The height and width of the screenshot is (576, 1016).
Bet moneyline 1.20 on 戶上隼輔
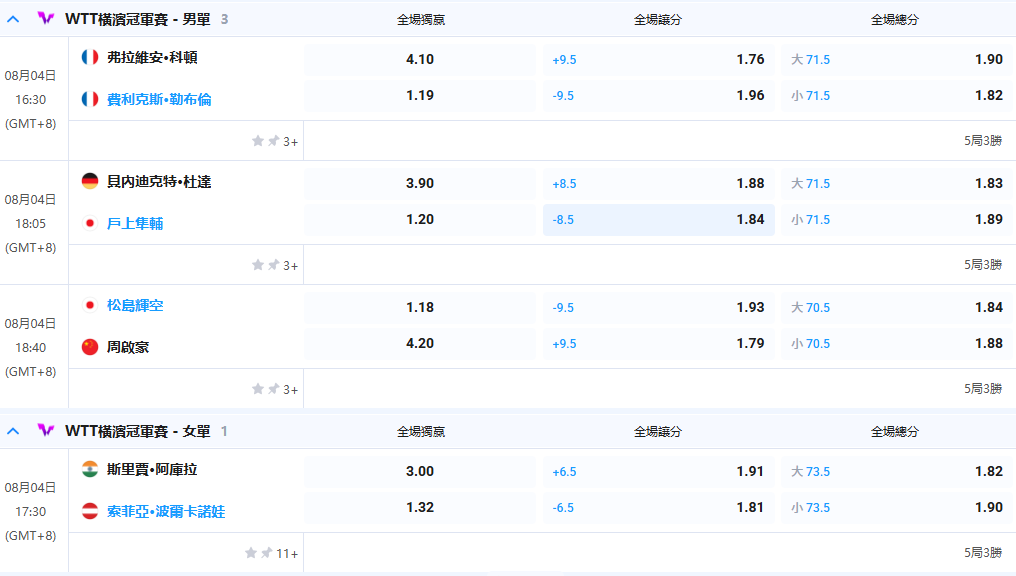[420, 220]
